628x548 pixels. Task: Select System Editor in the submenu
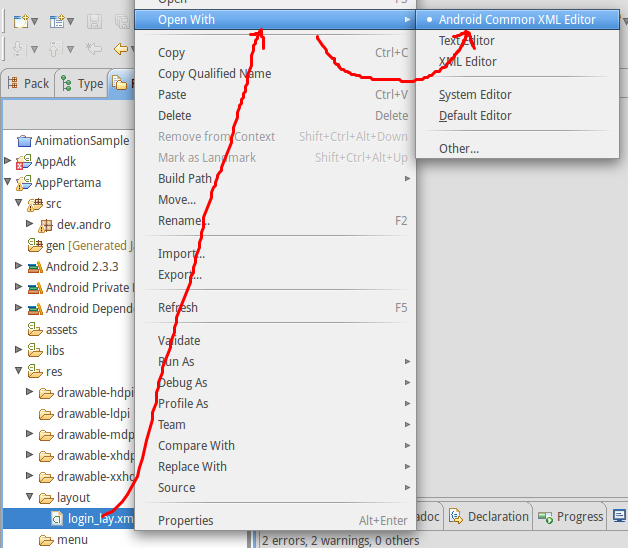[517, 95]
